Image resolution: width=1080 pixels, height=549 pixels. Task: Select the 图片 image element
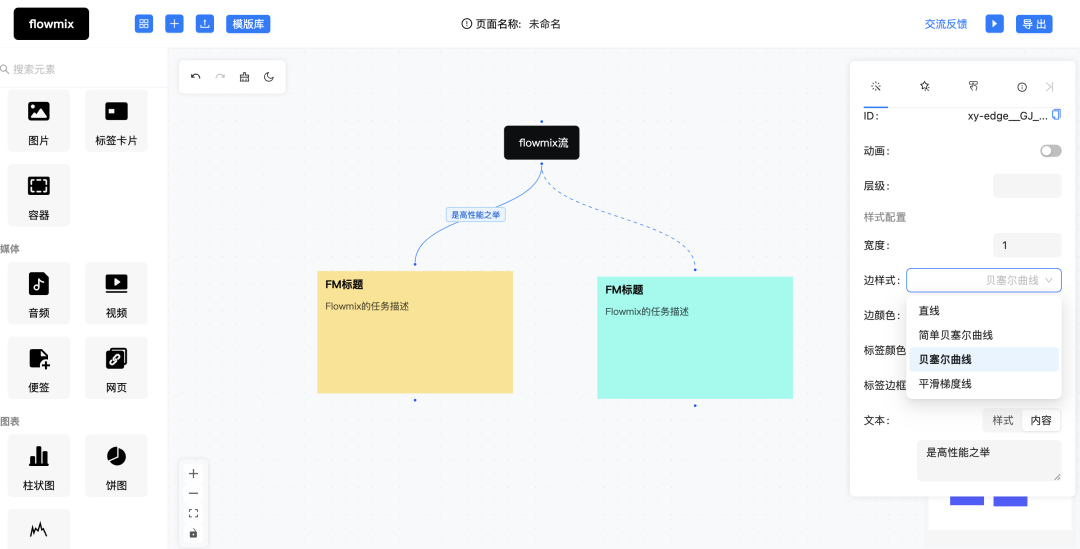point(39,121)
